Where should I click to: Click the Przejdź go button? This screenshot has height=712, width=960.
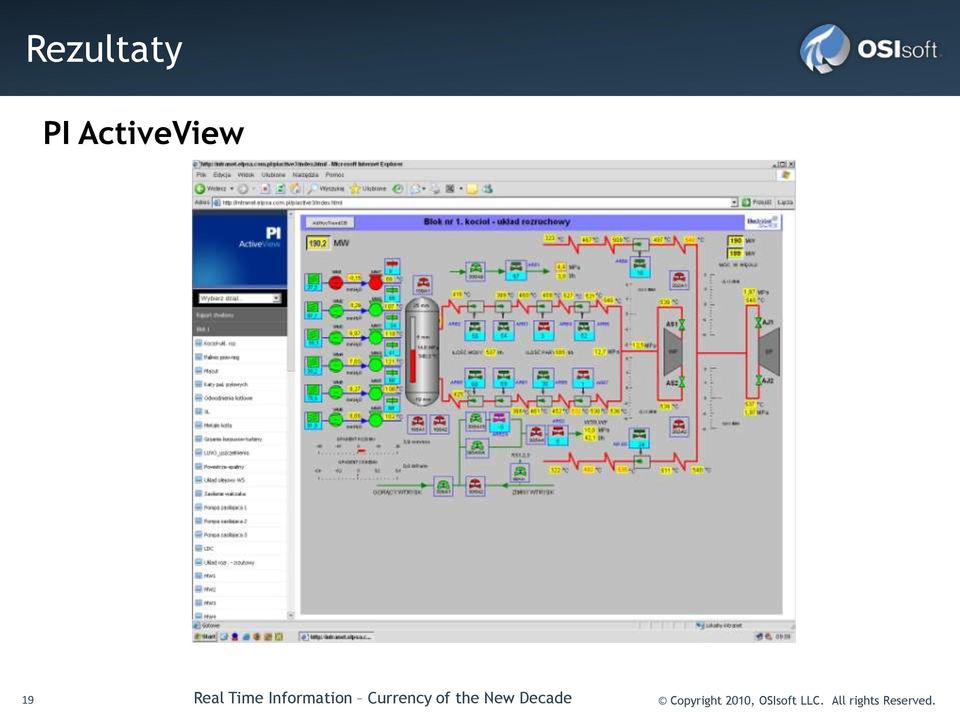tap(757, 202)
